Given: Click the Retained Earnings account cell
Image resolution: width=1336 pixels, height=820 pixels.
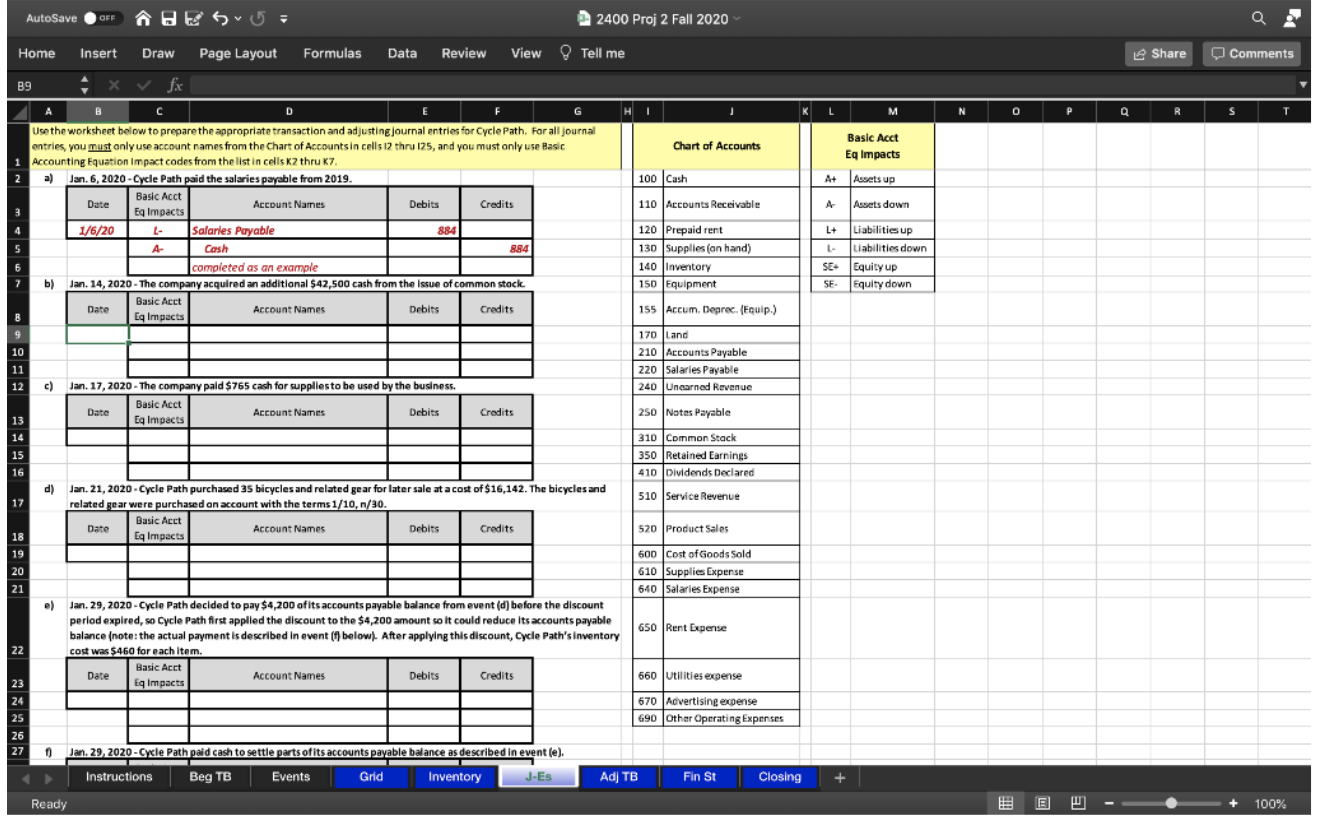Looking at the screenshot, I should click(732, 455).
